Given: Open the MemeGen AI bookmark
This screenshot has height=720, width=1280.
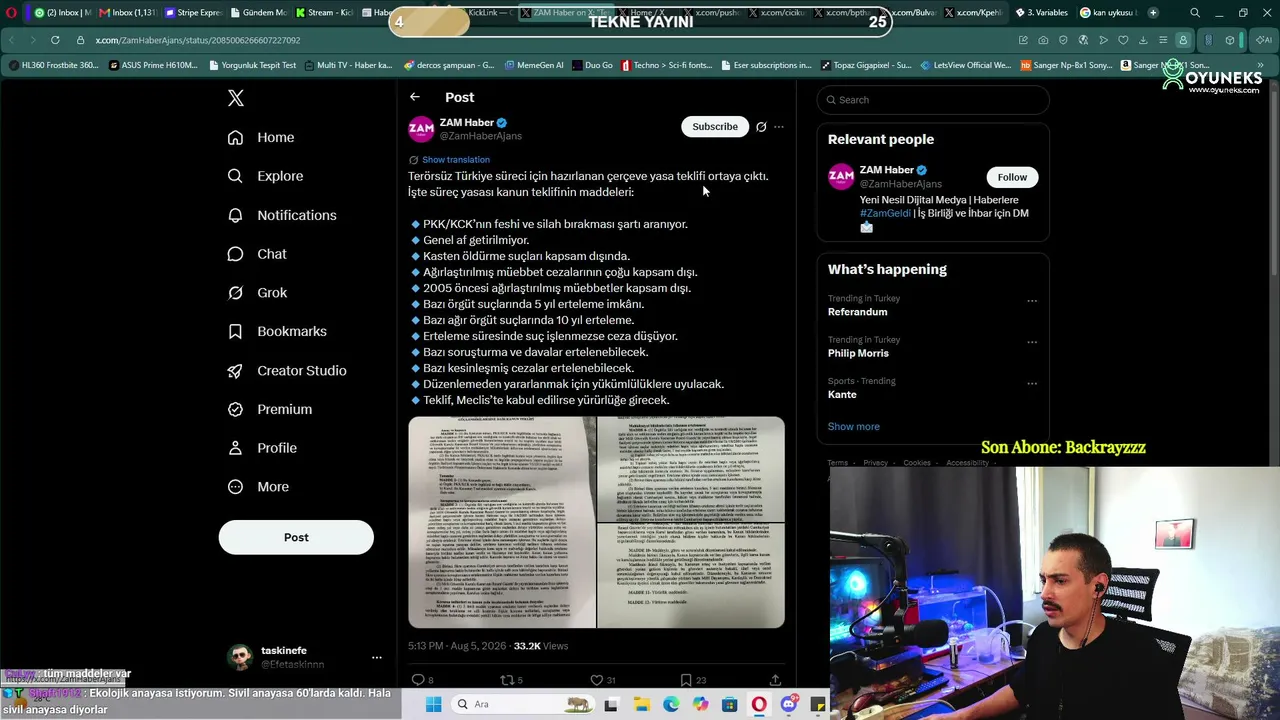Looking at the screenshot, I should point(534,65).
